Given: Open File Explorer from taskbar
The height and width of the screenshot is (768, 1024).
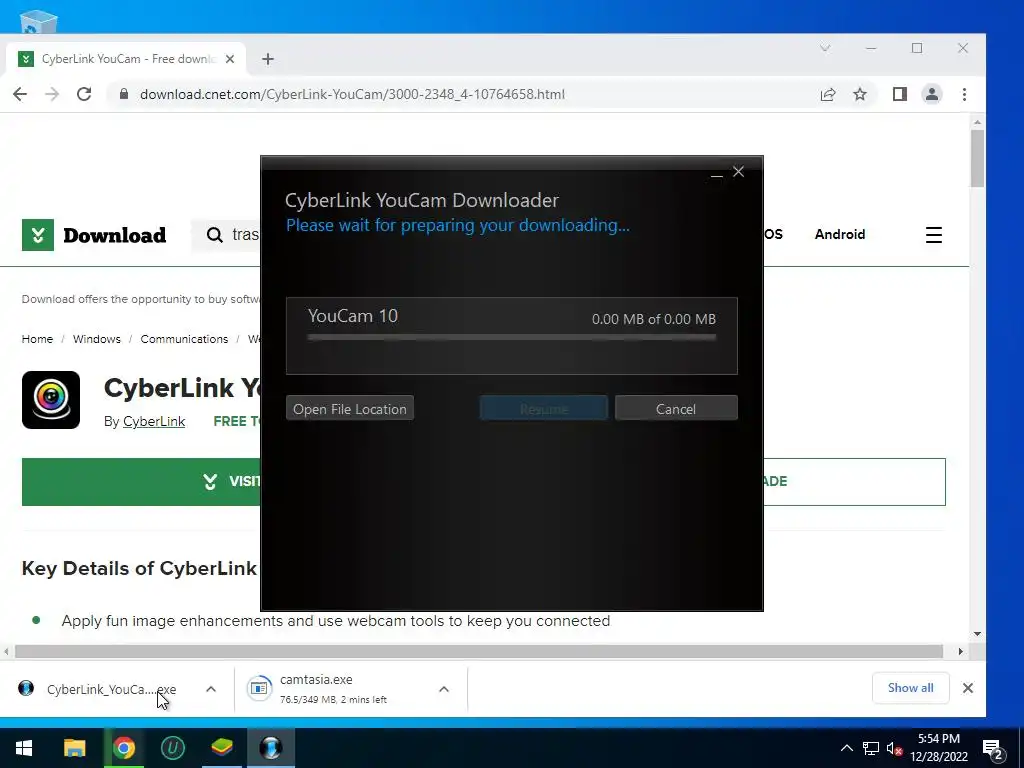Looking at the screenshot, I should pos(74,748).
